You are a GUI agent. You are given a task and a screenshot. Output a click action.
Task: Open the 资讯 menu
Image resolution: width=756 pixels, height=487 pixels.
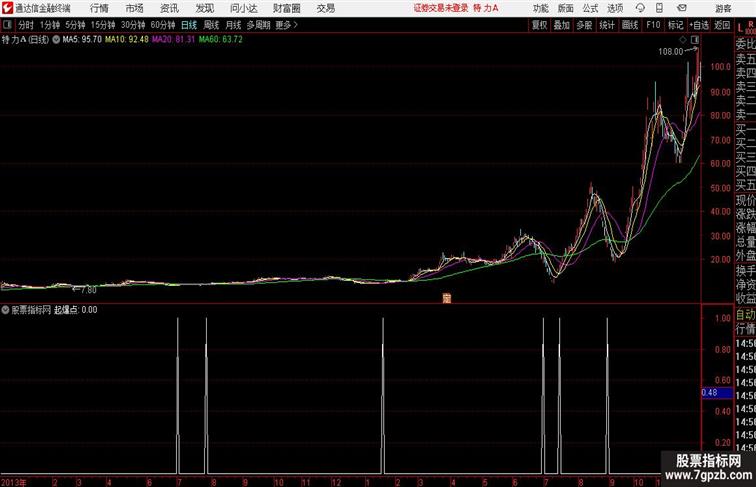[169, 8]
